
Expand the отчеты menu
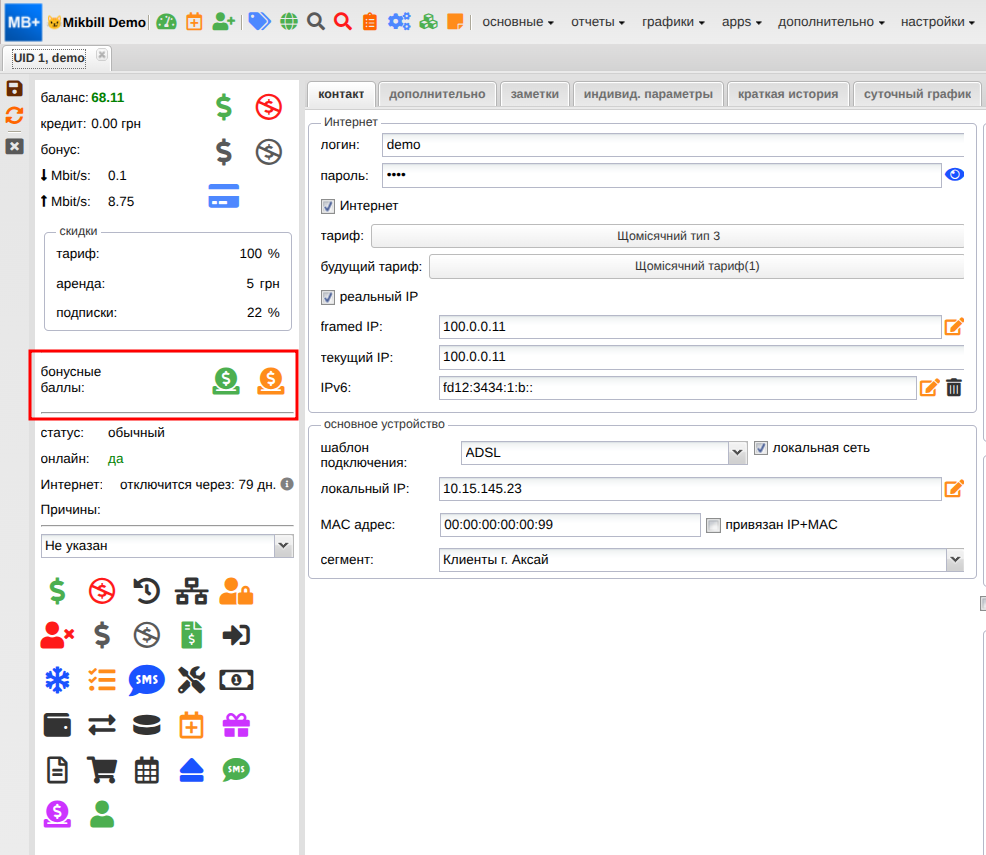pos(597,22)
